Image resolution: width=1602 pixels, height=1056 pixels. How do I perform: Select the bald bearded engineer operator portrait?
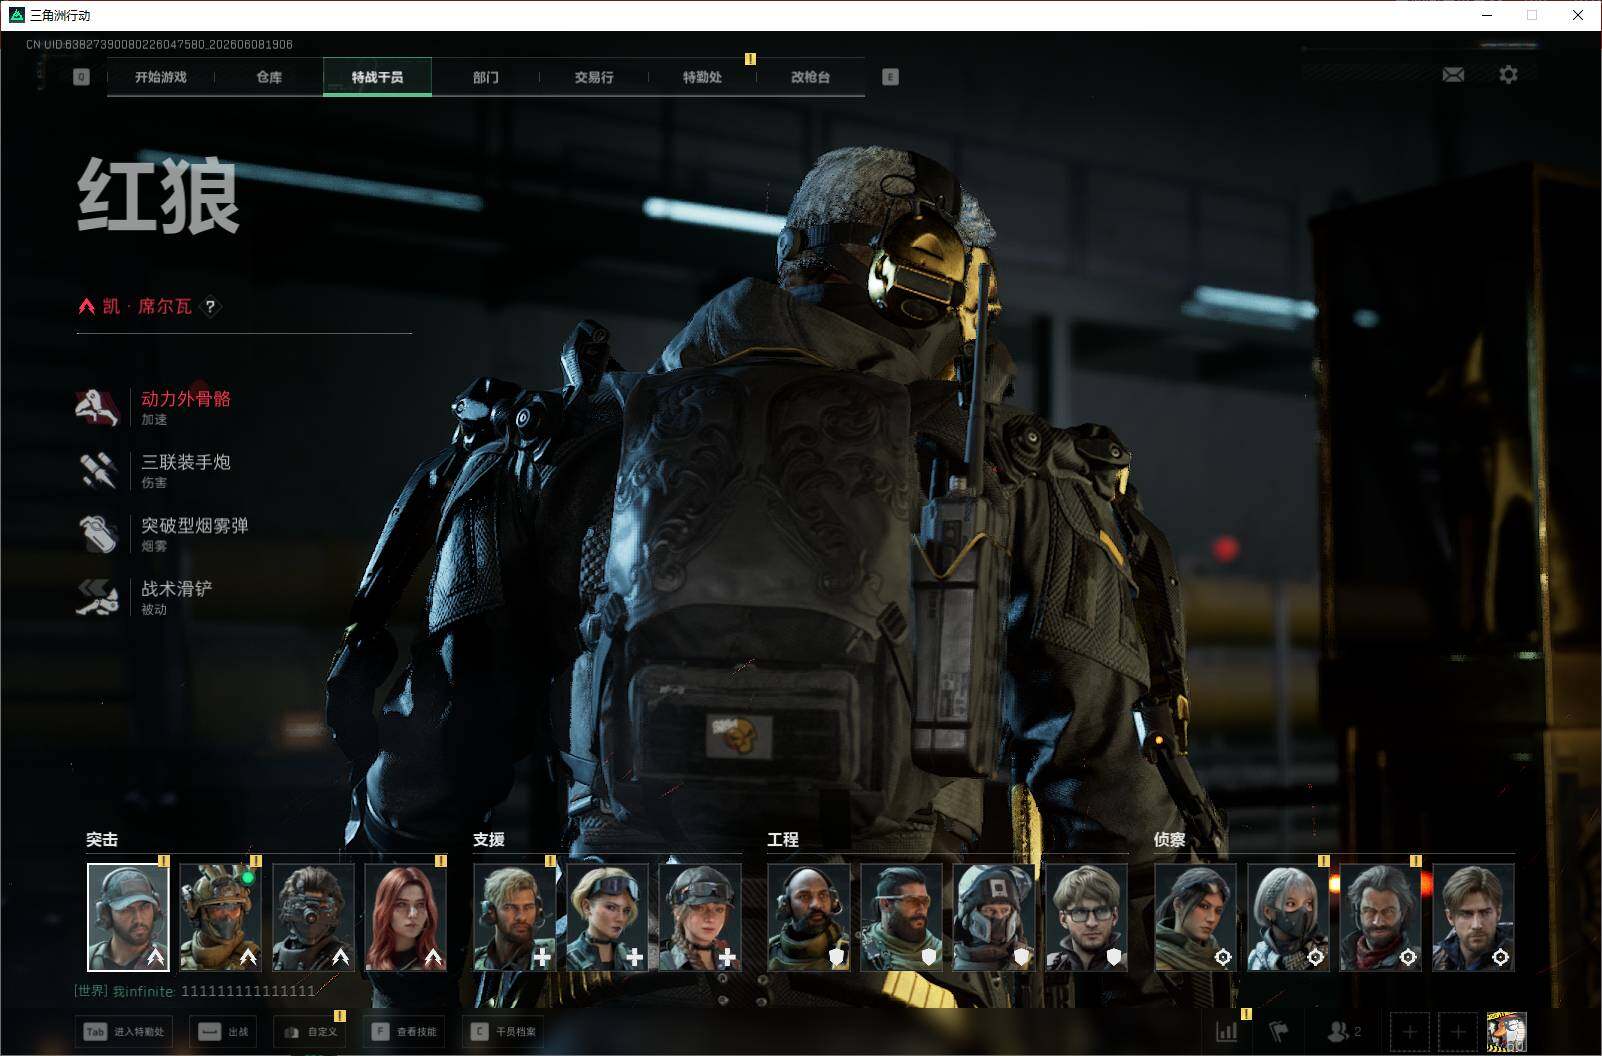808,917
